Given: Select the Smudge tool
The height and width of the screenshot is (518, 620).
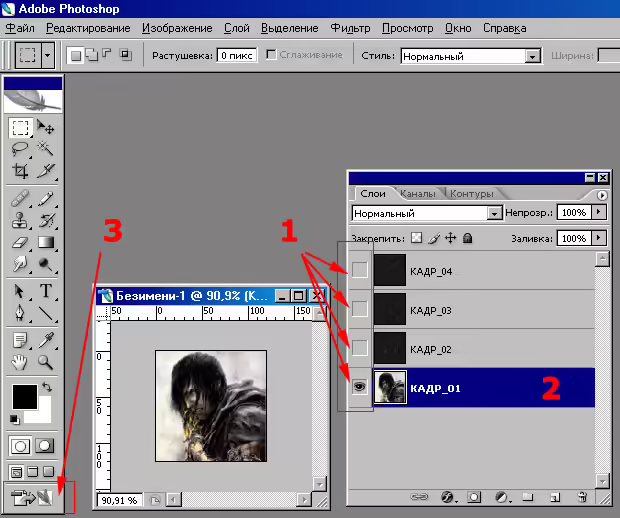Looking at the screenshot, I should coord(20,264).
